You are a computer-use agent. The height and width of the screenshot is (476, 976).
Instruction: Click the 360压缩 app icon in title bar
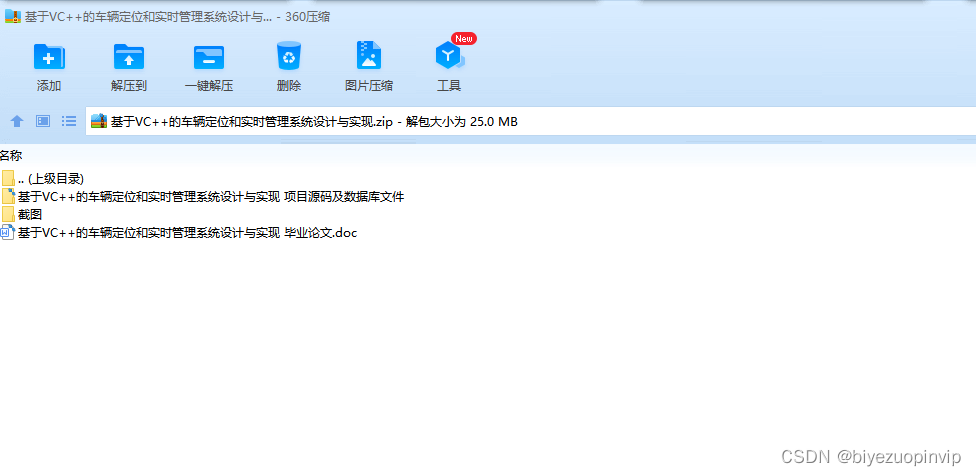point(12,17)
